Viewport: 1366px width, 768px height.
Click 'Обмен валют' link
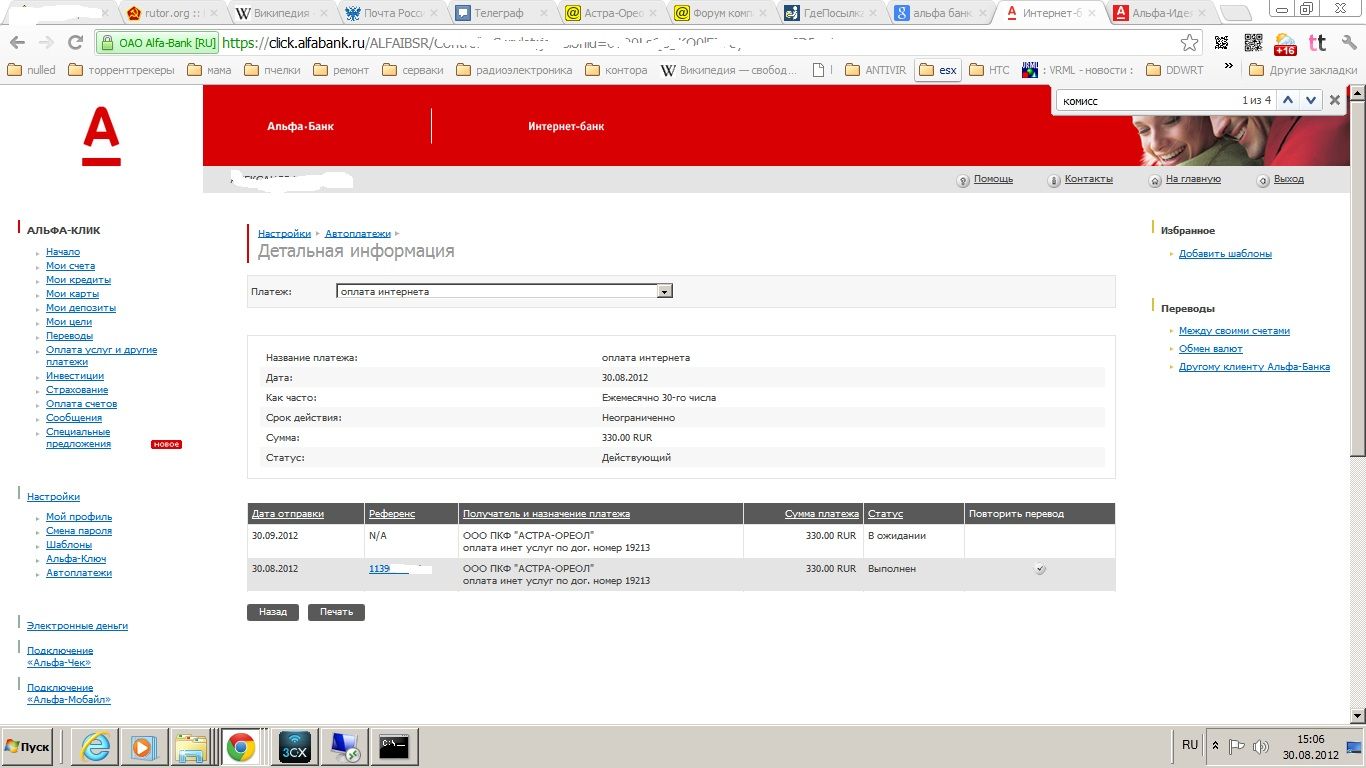coord(1211,349)
